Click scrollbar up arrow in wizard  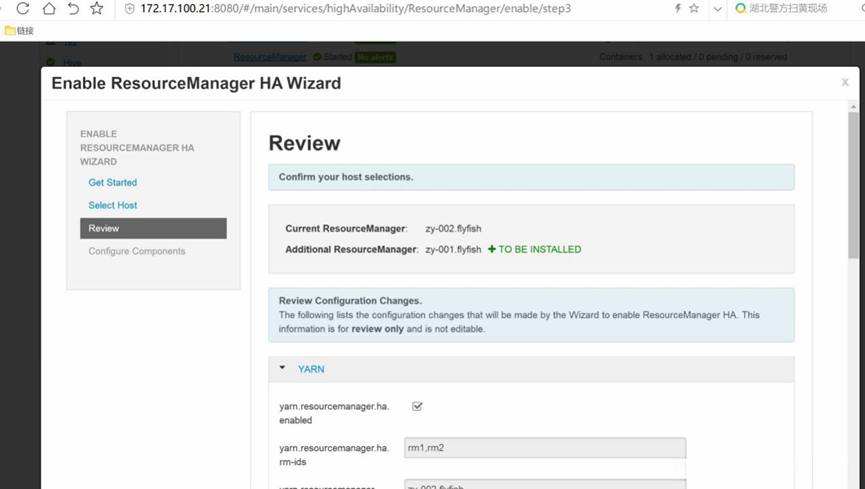[853, 107]
